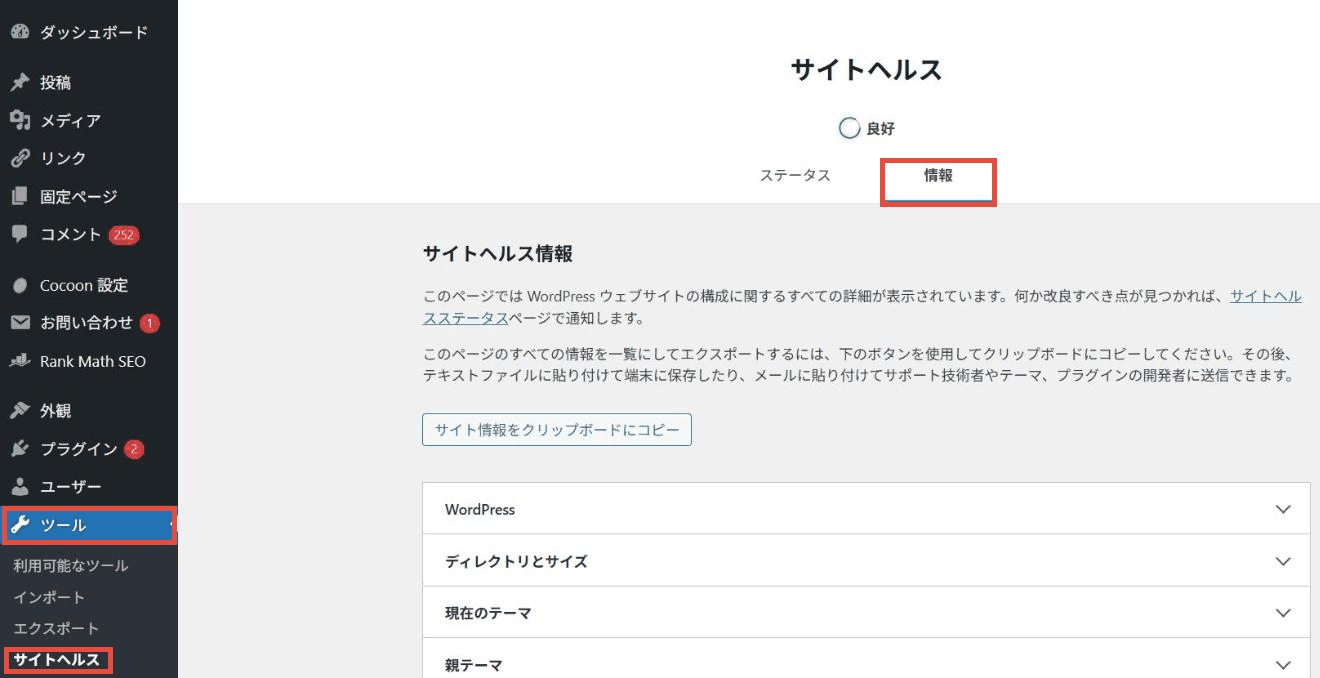This screenshot has height=678, width=1320.
Task: Copy site info with サイト情報をクリップボードにコピー button
Action: (x=557, y=430)
